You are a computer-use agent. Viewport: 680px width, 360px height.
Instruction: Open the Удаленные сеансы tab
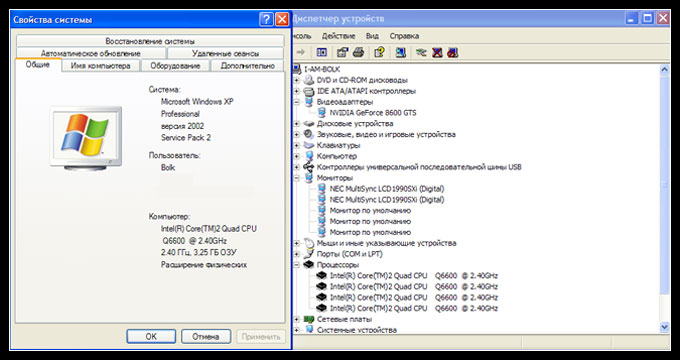click(x=226, y=53)
